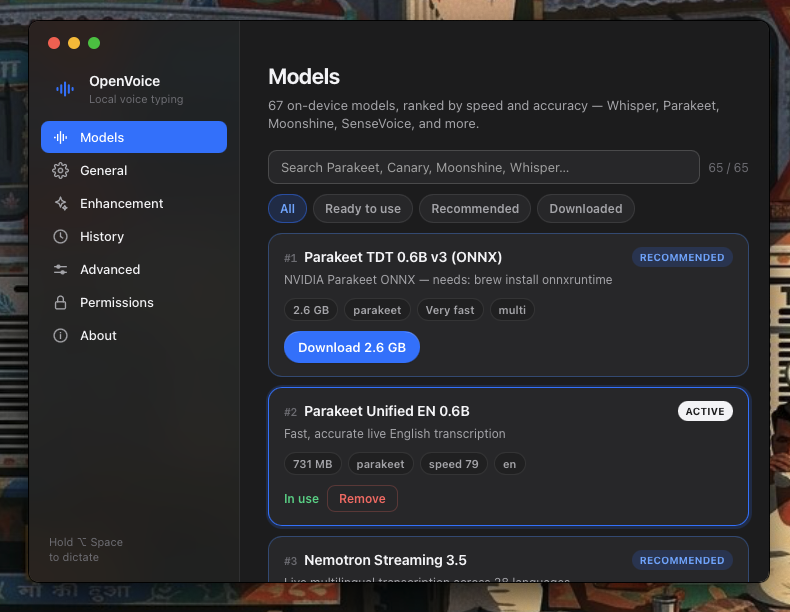Open the Models section in sidebar
790x612 pixels.
tap(134, 137)
